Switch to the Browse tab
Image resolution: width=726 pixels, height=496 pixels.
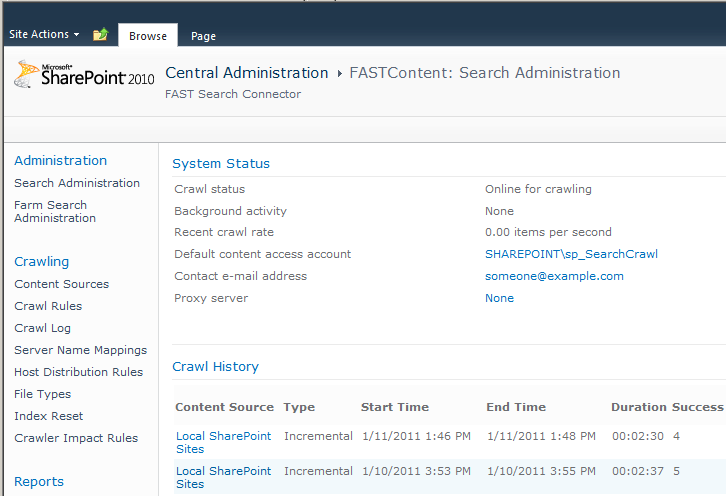148,36
